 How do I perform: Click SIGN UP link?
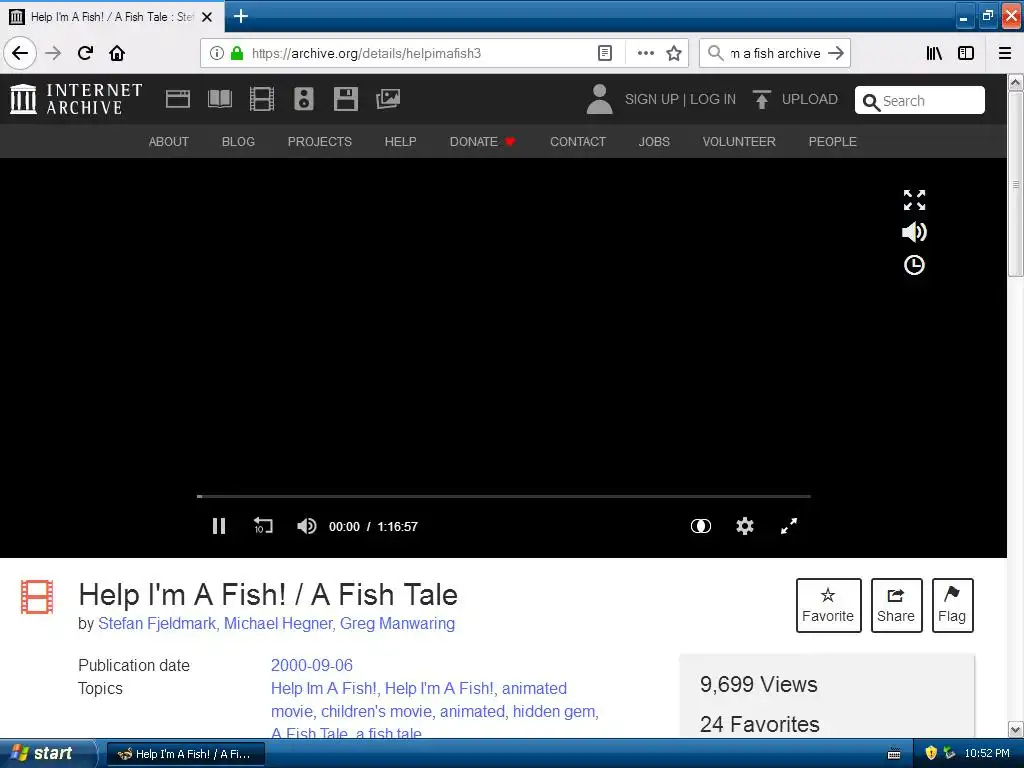click(652, 99)
